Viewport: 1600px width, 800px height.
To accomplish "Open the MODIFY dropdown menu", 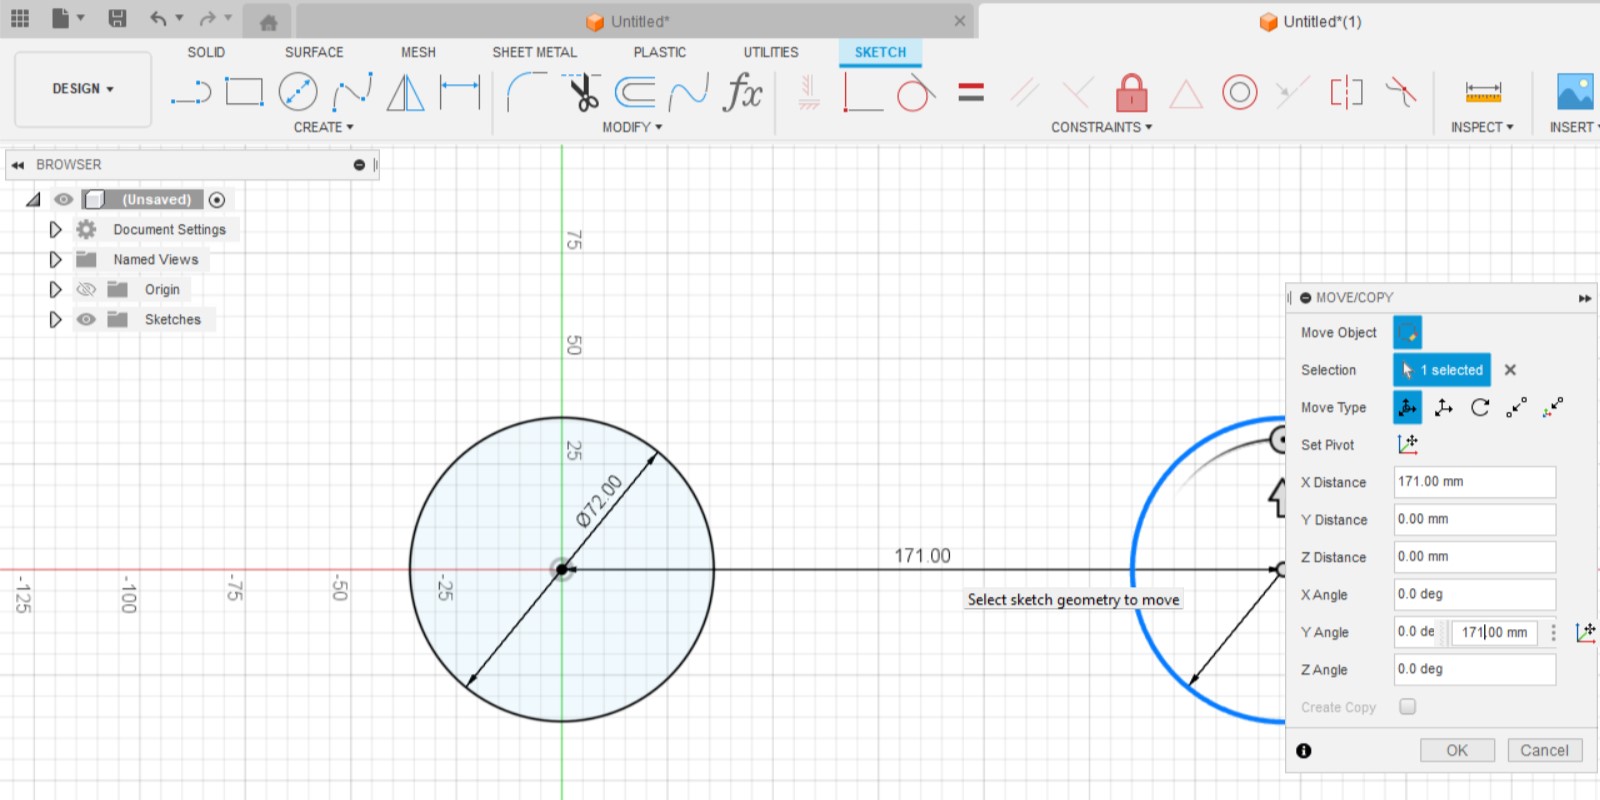I will (632, 127).
